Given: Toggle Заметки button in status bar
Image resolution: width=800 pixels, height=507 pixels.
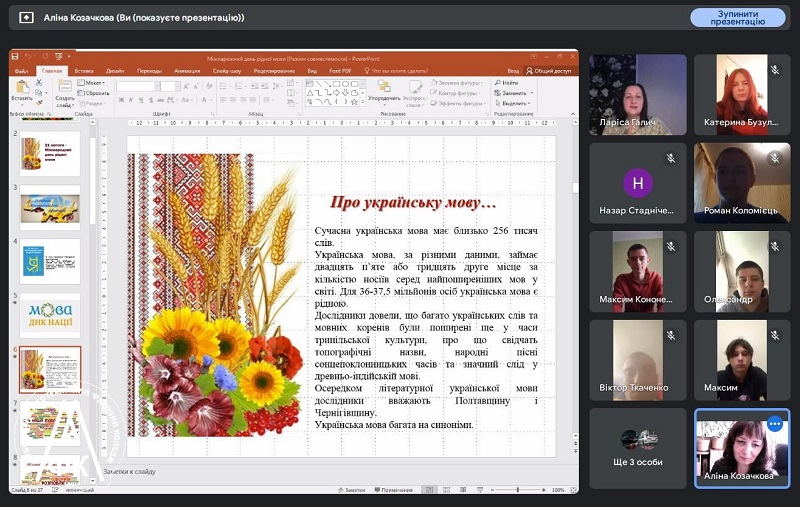Looking at the screenshot, I should (x=352, y=490).
